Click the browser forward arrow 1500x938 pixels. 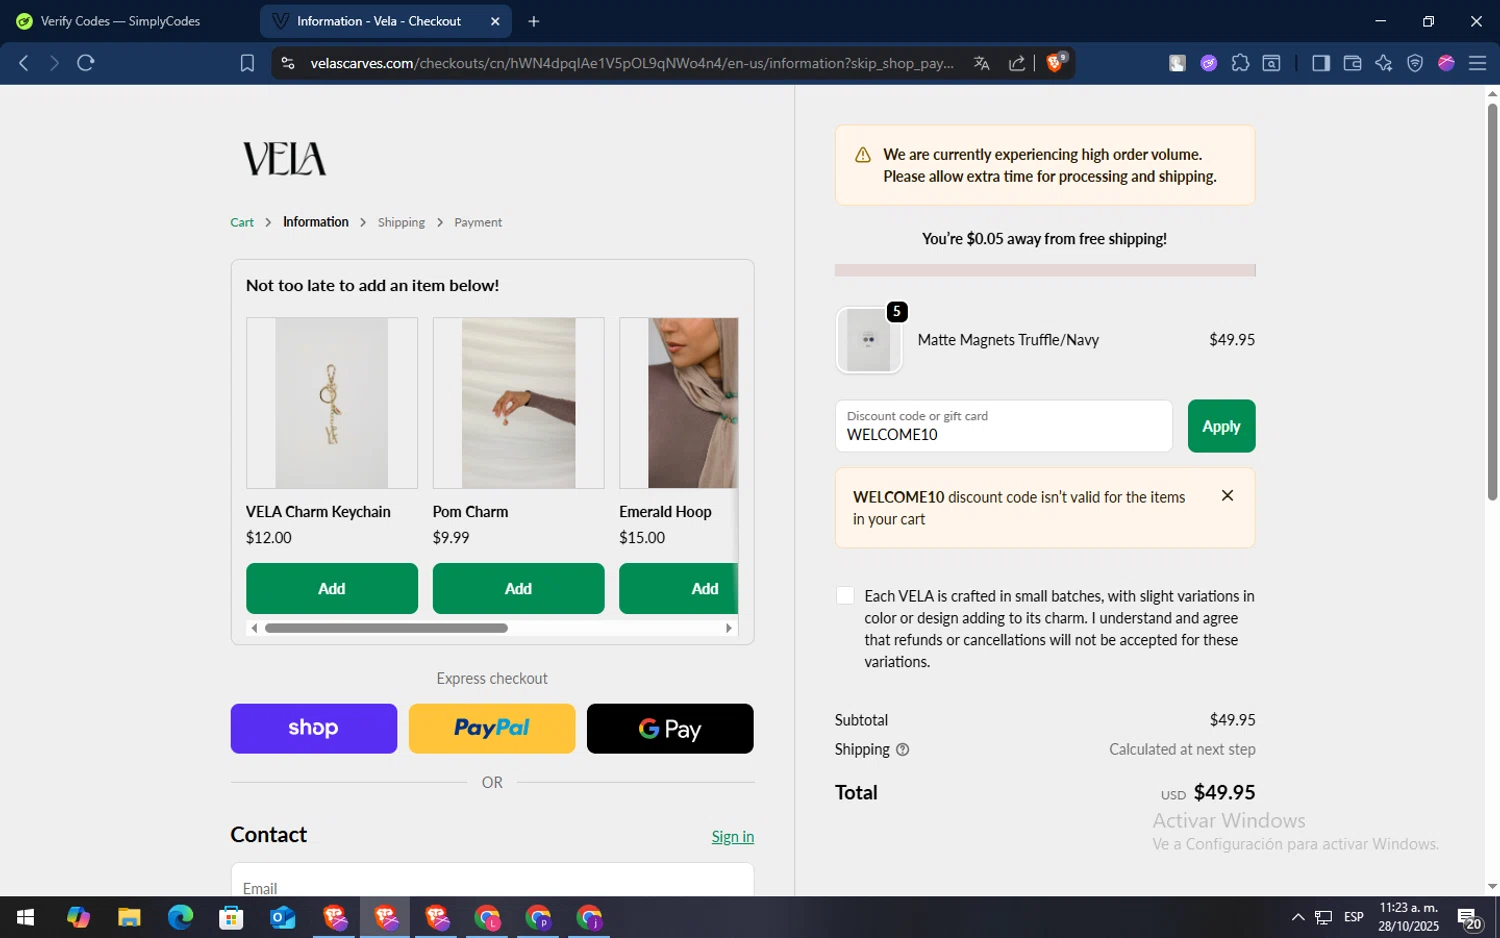(x=54, y=63)
